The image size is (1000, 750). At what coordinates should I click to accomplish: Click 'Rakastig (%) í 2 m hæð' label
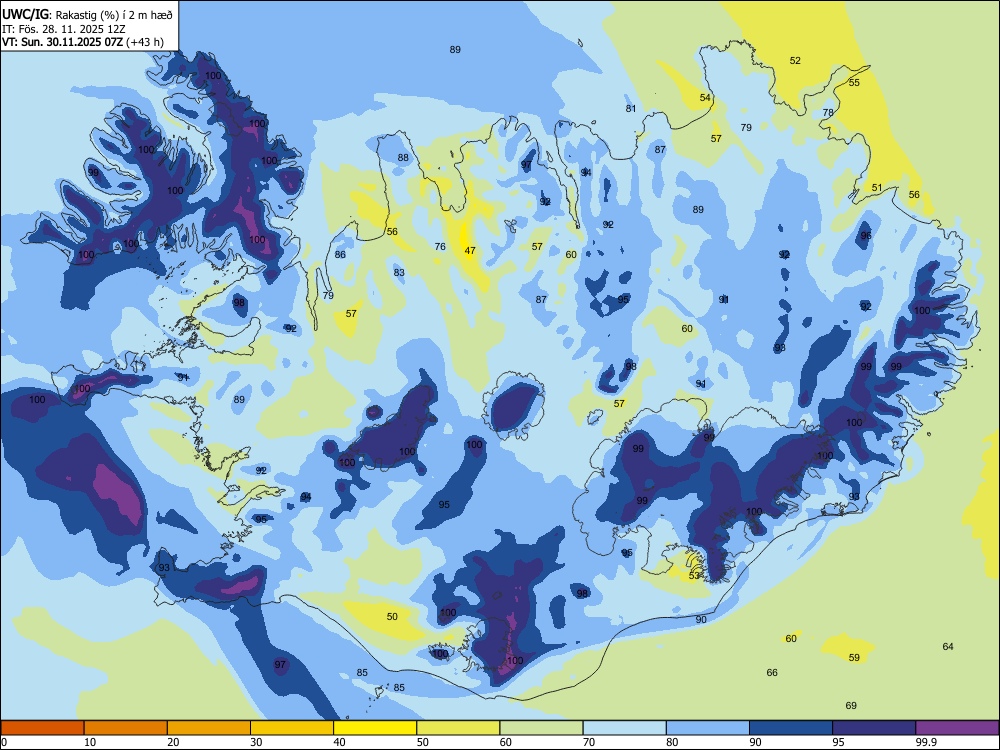tap(114, 15)
